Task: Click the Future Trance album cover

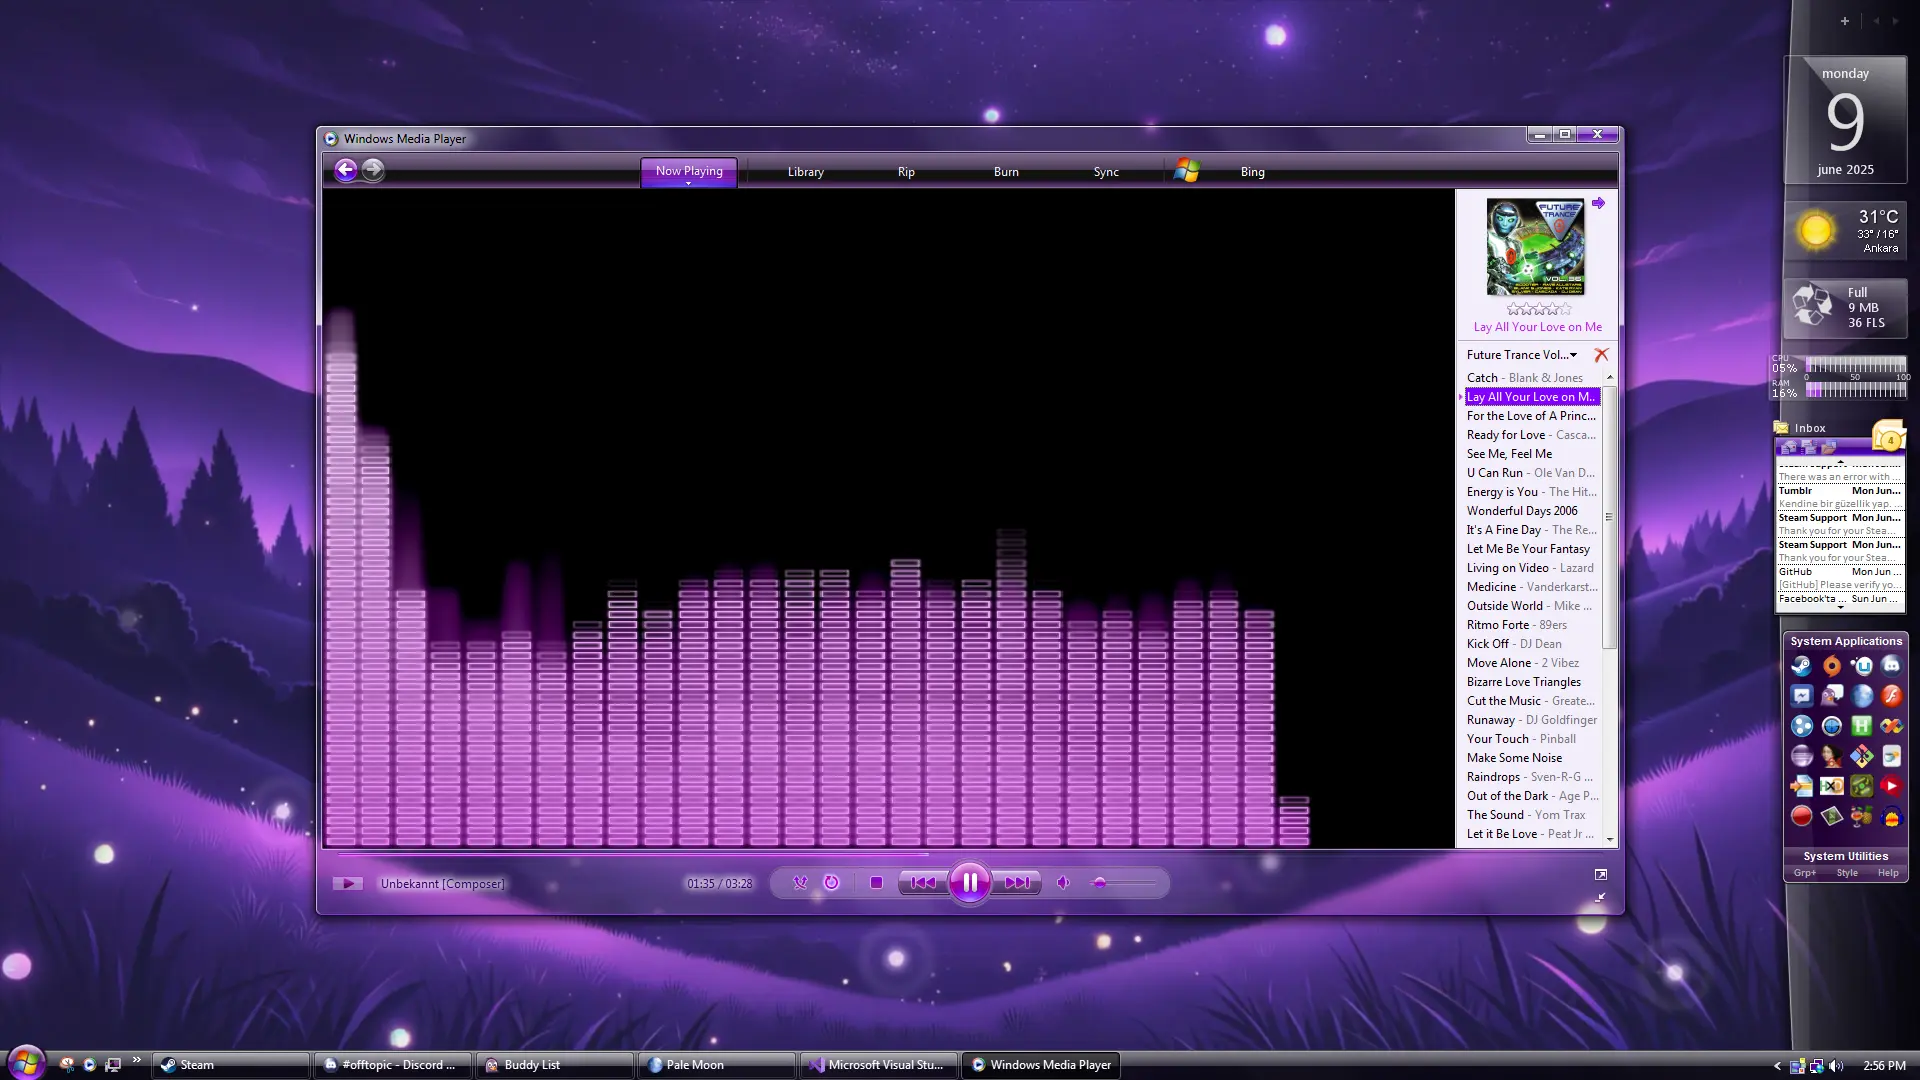Action: click(x=1535, y=246)
